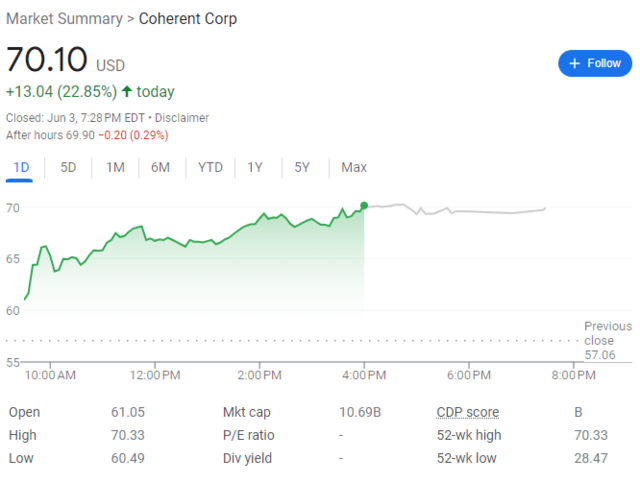
Task: Switch to the 5D tab
Action: [68, 167]
